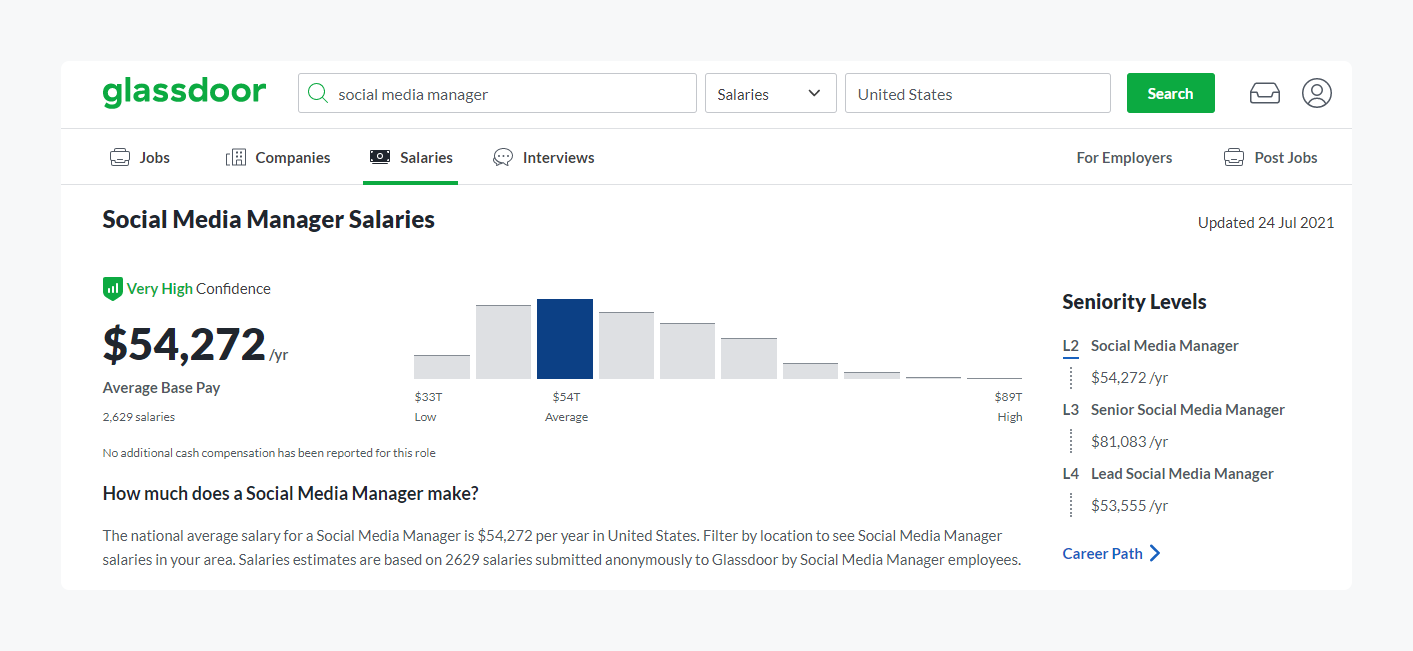1413x651 pixels.
Task: Click the green Very High Confidence shield icon
Action: click(x=112, y=289)
